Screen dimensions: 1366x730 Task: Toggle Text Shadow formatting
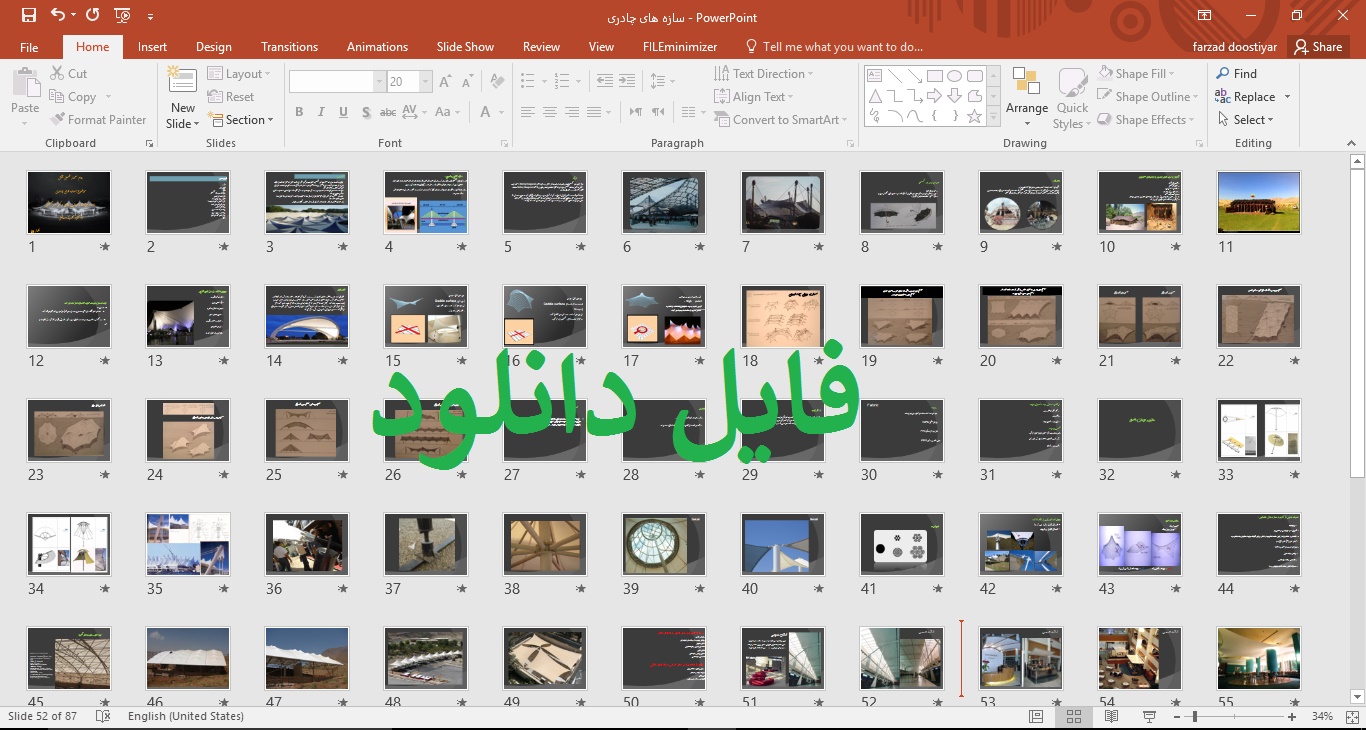click(366, 112)
